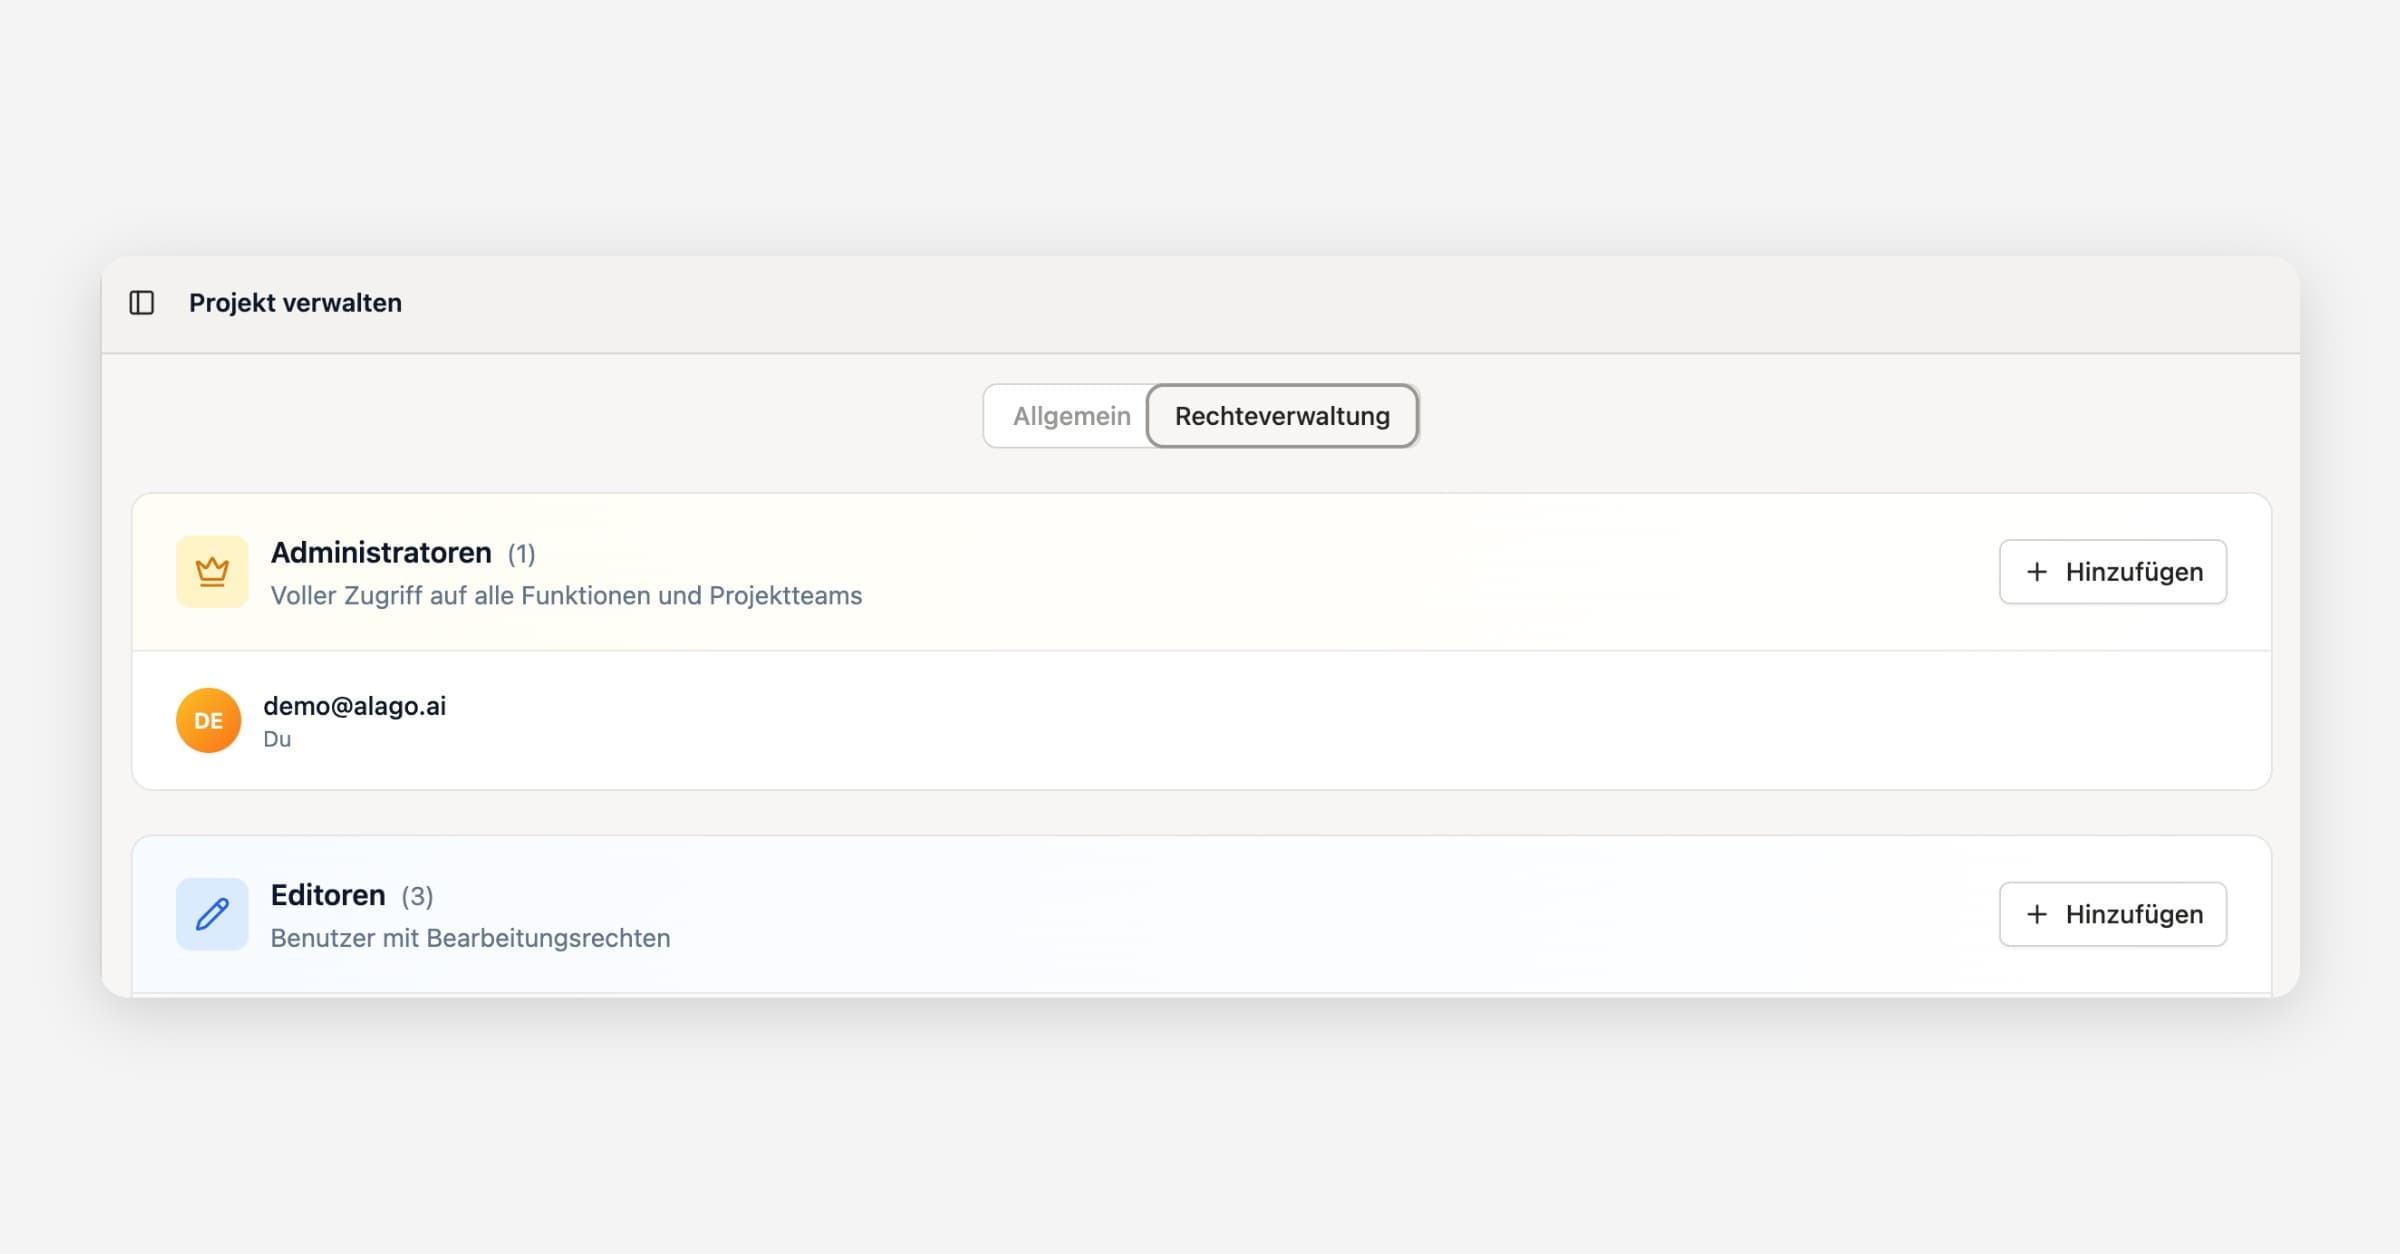This screenshot has width=2400, height=1254.
Task: Click the orange DE avatar
Action: coord(208,720)
